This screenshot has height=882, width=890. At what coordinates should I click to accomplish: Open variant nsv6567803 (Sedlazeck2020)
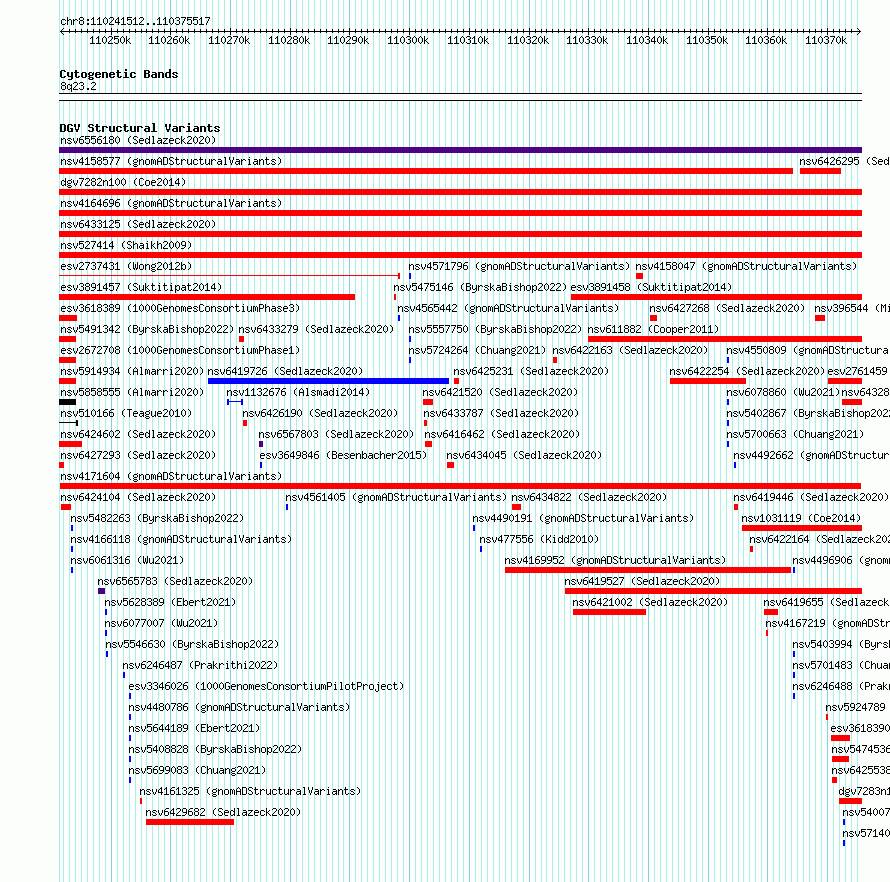336,434
